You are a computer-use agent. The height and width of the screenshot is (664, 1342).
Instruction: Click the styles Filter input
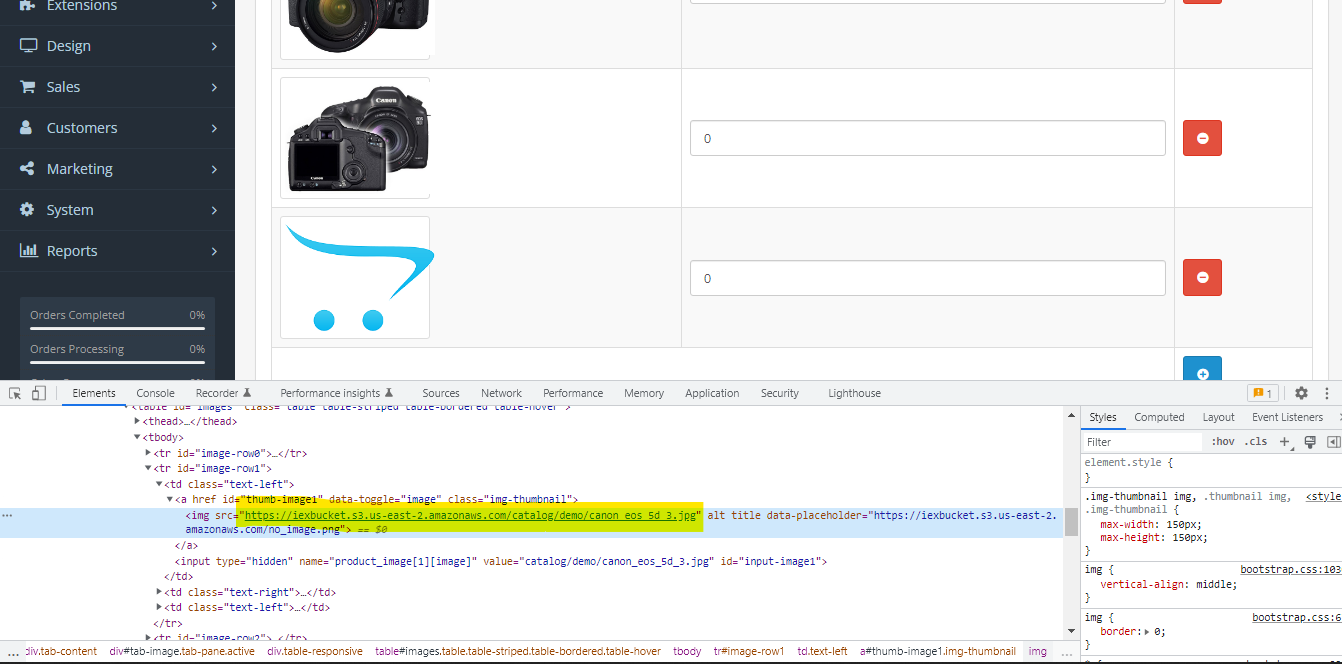click(x=1142, y=441)
